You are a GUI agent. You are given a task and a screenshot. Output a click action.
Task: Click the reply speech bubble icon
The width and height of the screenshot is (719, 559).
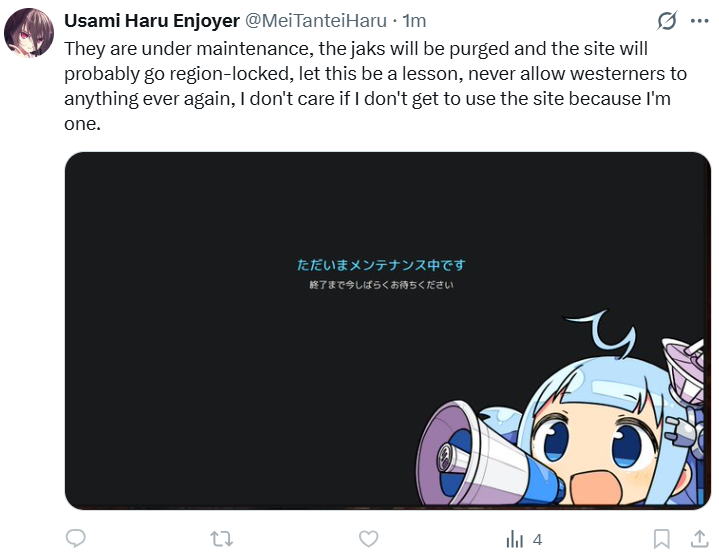pyautogui.click(x=76, y=538)
